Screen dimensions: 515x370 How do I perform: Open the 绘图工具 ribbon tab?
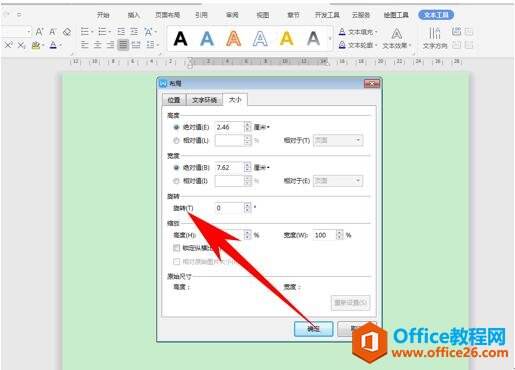click(396, 15)
